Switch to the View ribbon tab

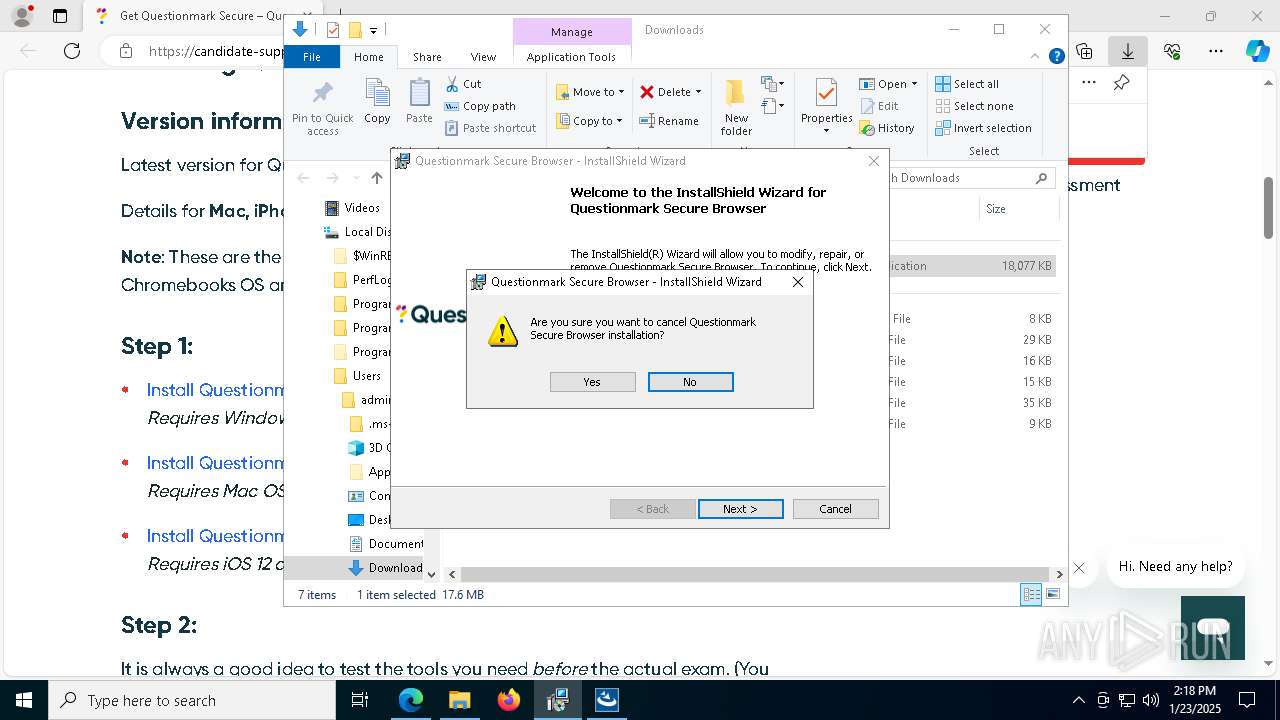click(x=483, y=57)
